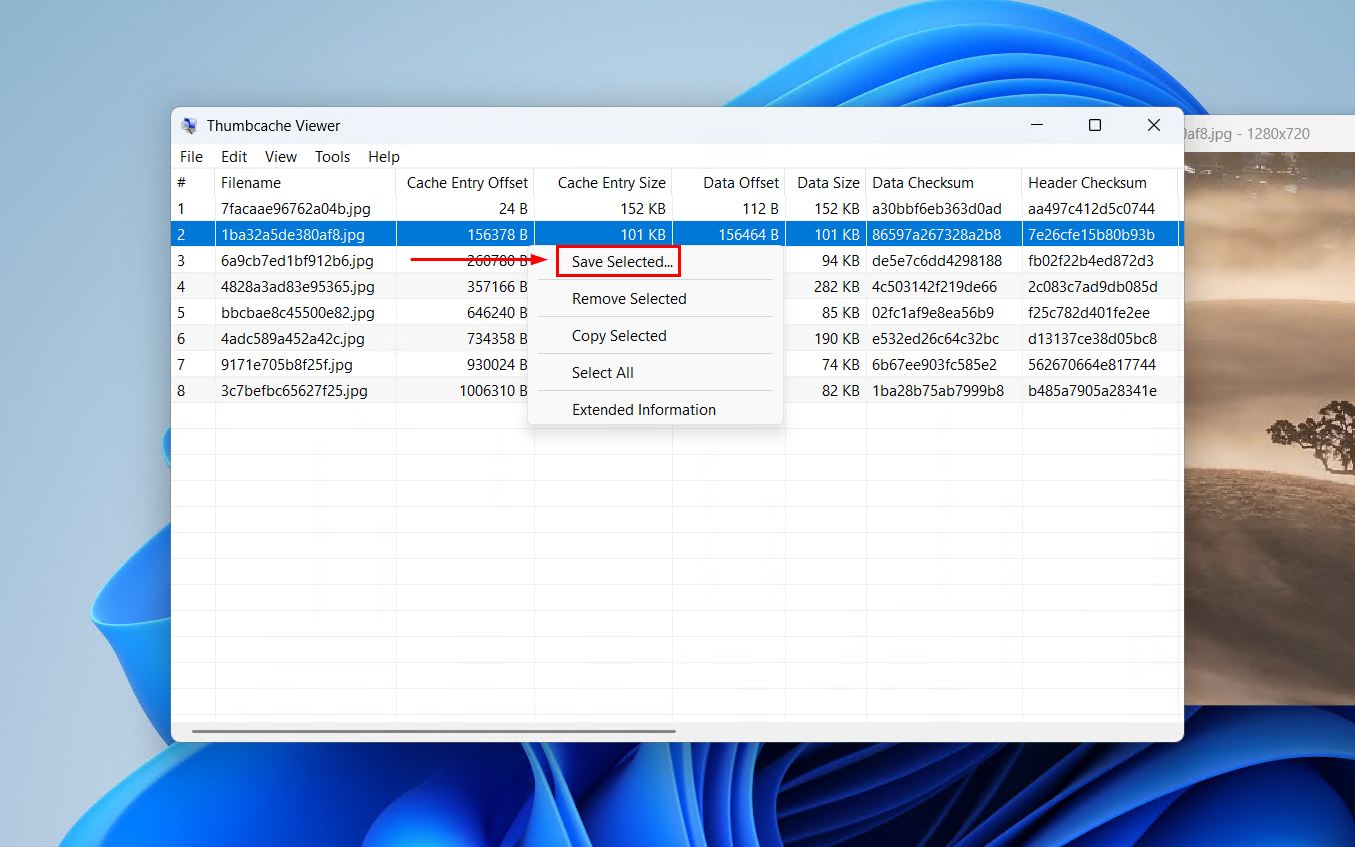Select file 4adc589a452a42c.jpg
The height and width of the screenshot is (847, 1355).
click(x=293, y=339)
